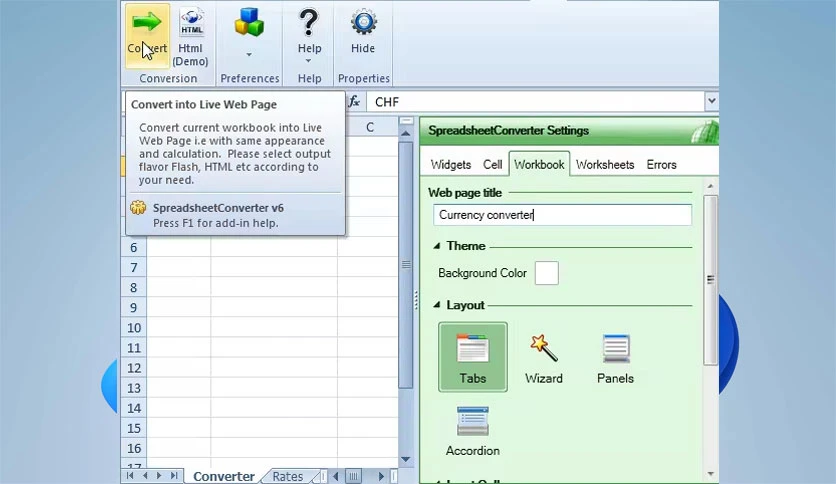The height and width of the screenshot is (484, 836).
Task: Open the Worksheets settings tab
Action: pyautogui.click(x=605, y=165)
